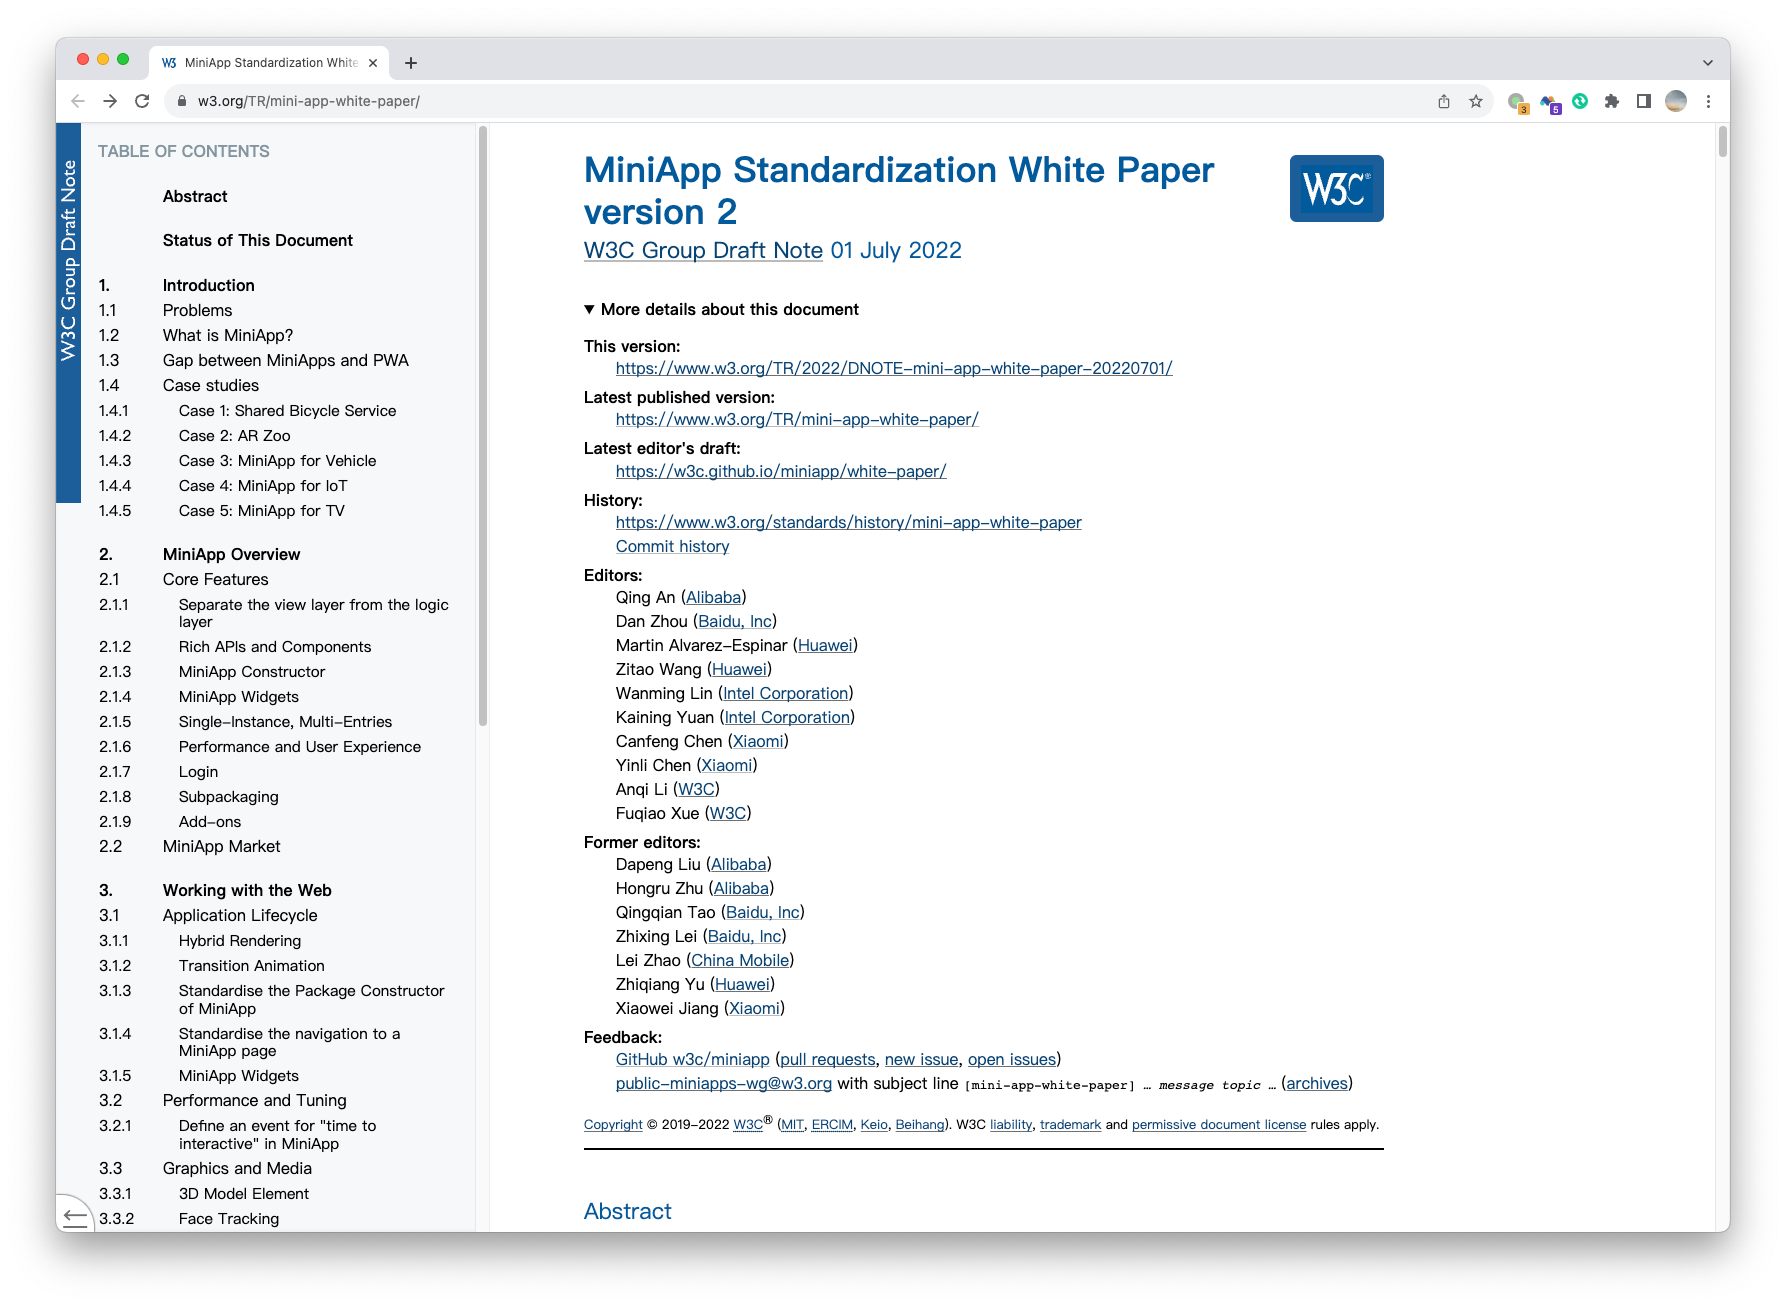Screen dimensions: 1786x1306
Task: Click the 'W3C Group Draft Note' link
Action: [x=703, y=250]
